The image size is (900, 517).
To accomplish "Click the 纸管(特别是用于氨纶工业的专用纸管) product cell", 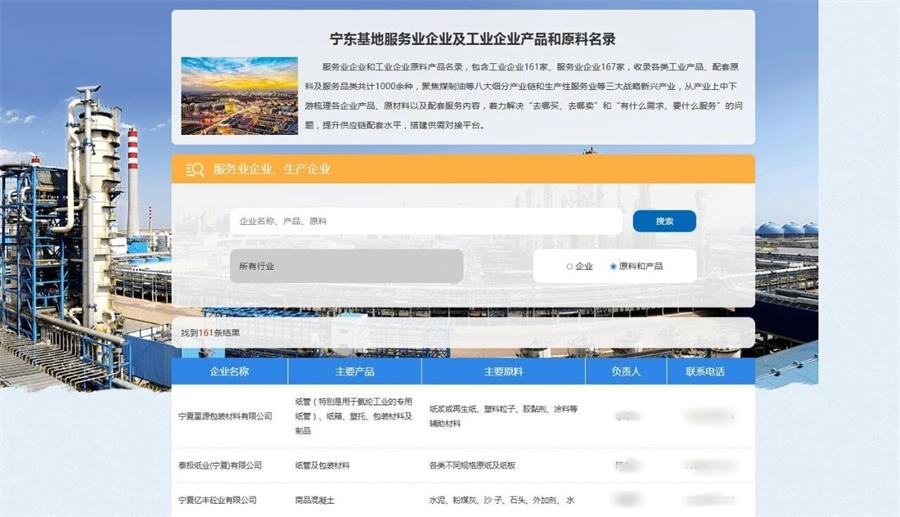I will 354,416.
